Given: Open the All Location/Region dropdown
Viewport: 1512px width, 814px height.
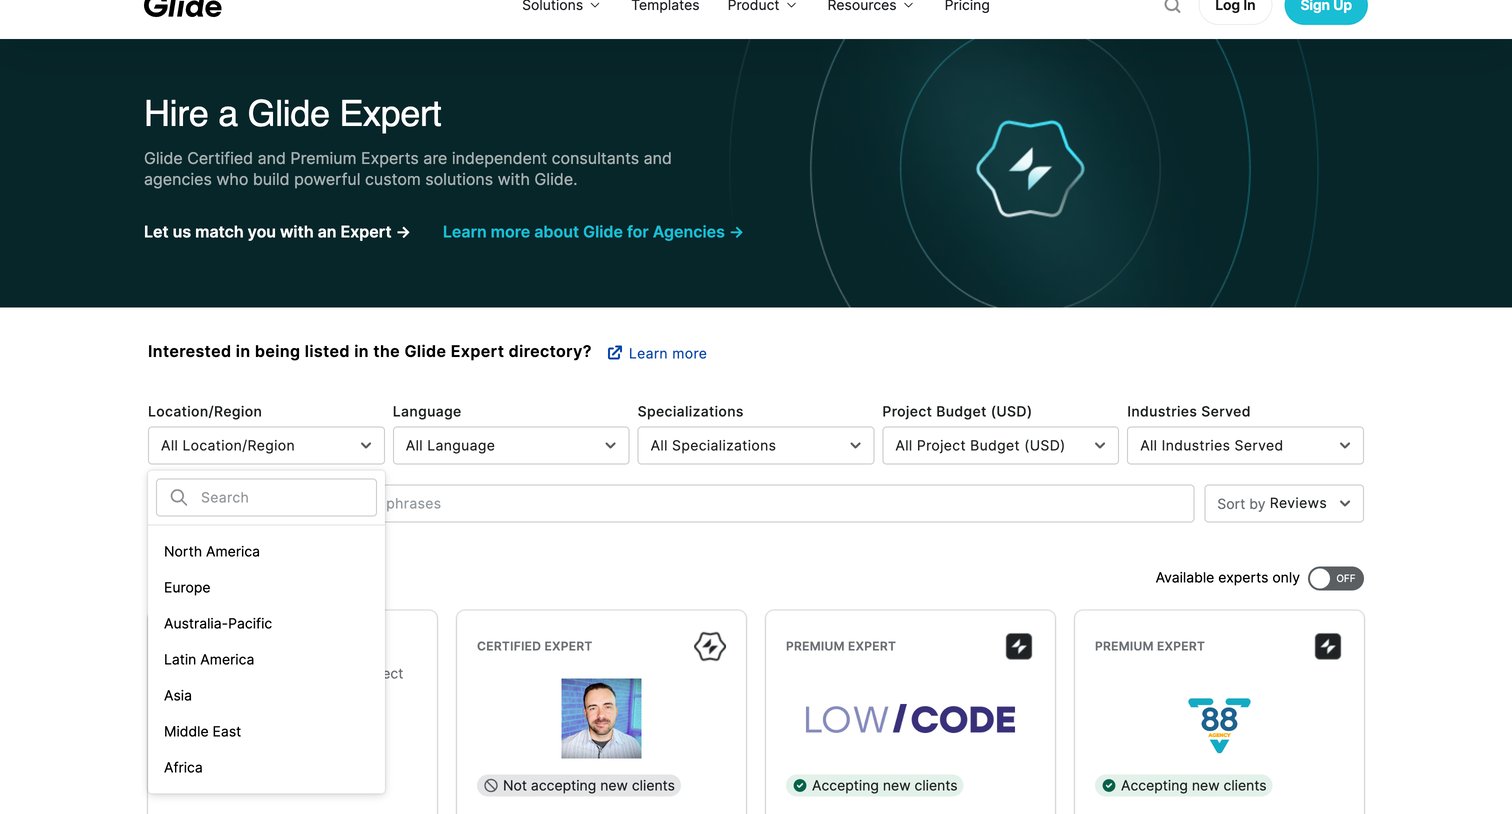Looking at the screenshot, I should (266, 446).
